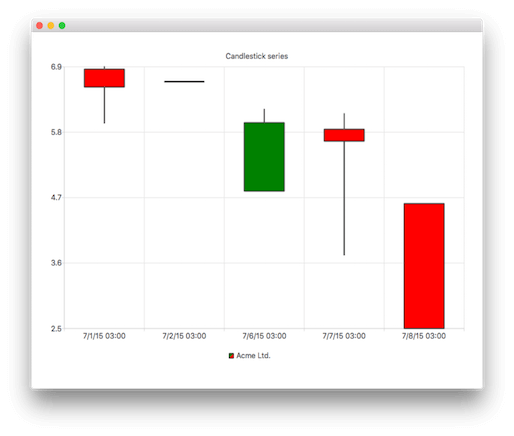Select the flat doji candlestick for 7/2/15
514x436 pixels.
184,81
